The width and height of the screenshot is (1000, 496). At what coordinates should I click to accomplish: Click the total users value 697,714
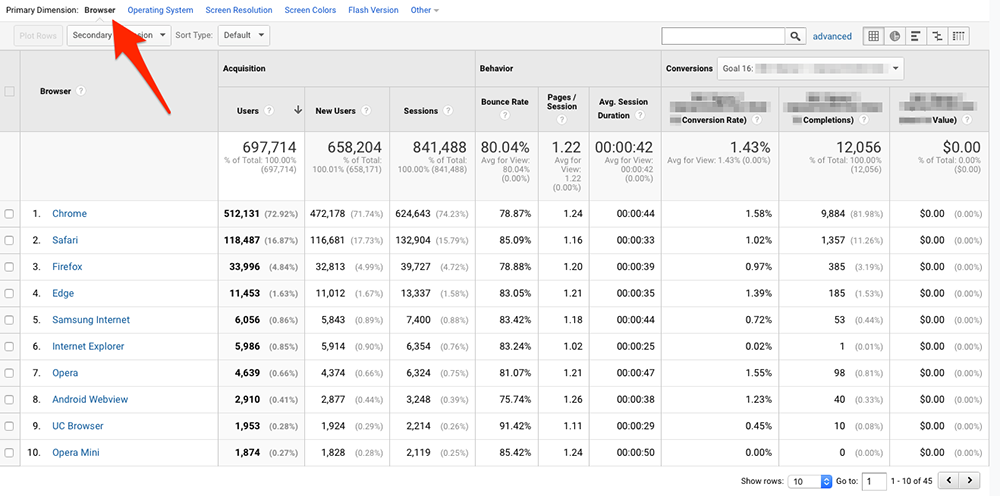click(269, 148)
